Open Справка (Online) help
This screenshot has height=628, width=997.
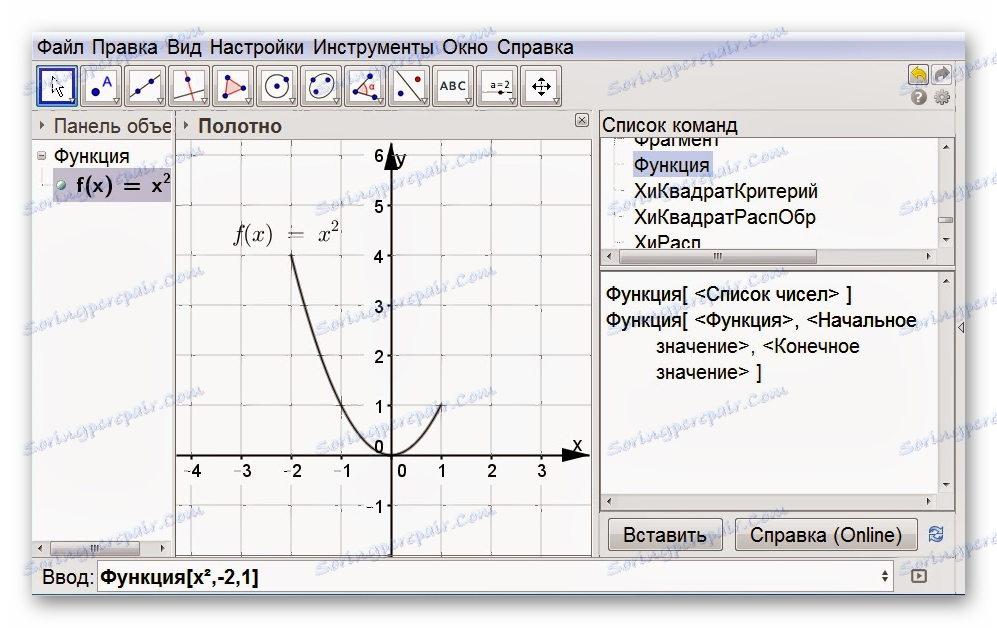point(825,534)
